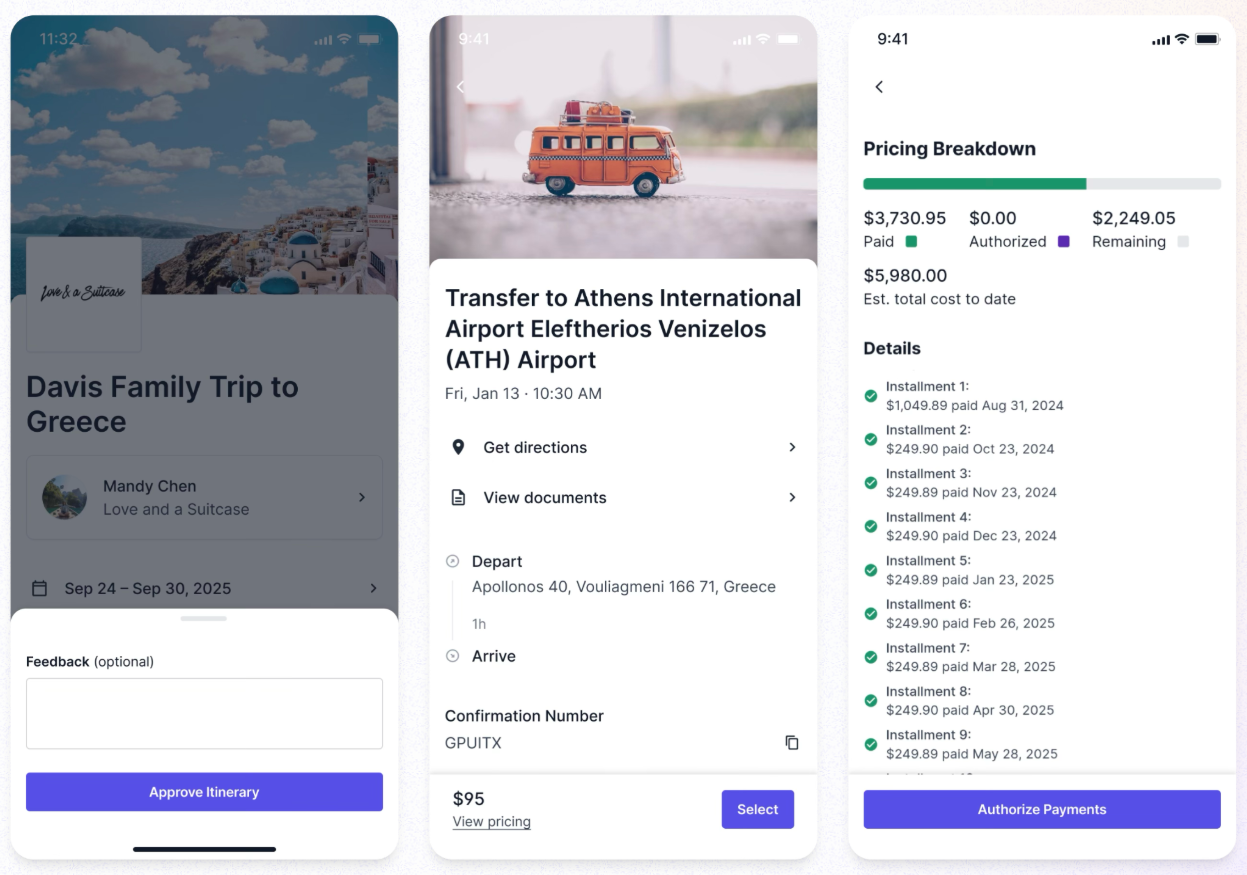The image size is (1247, 875).
Task: Tap the document icon beside View documents
Action: [x=458, y=497]
